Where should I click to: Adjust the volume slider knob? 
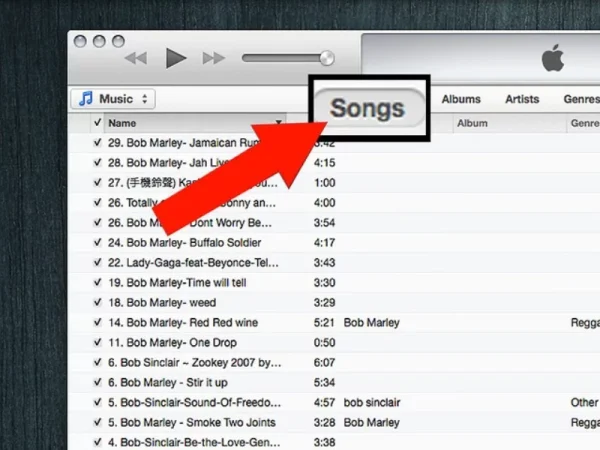click(x=327, y=58)
